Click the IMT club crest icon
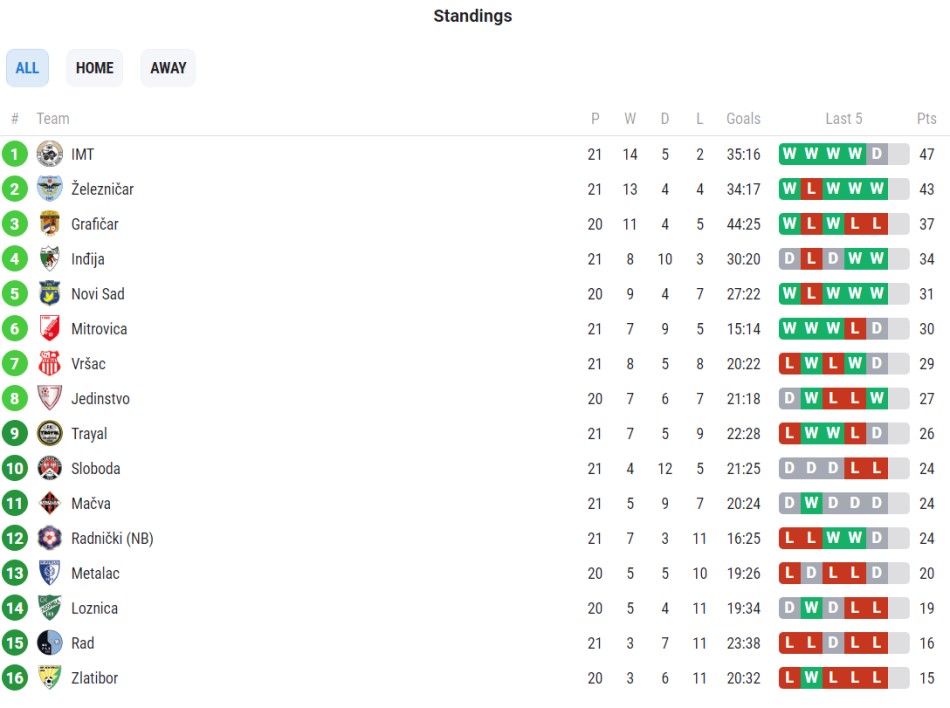This screenshot has height=708, width=950. pos(50,154)
